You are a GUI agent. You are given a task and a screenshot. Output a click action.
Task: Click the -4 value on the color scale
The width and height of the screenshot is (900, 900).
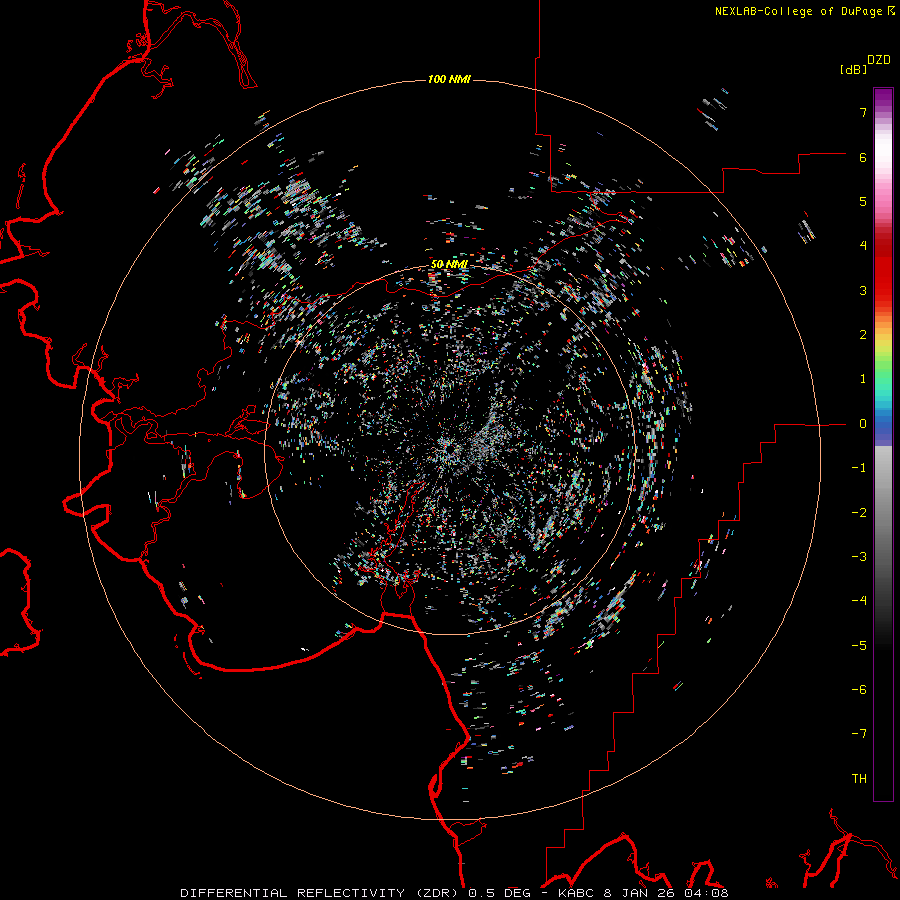(859, 601)
